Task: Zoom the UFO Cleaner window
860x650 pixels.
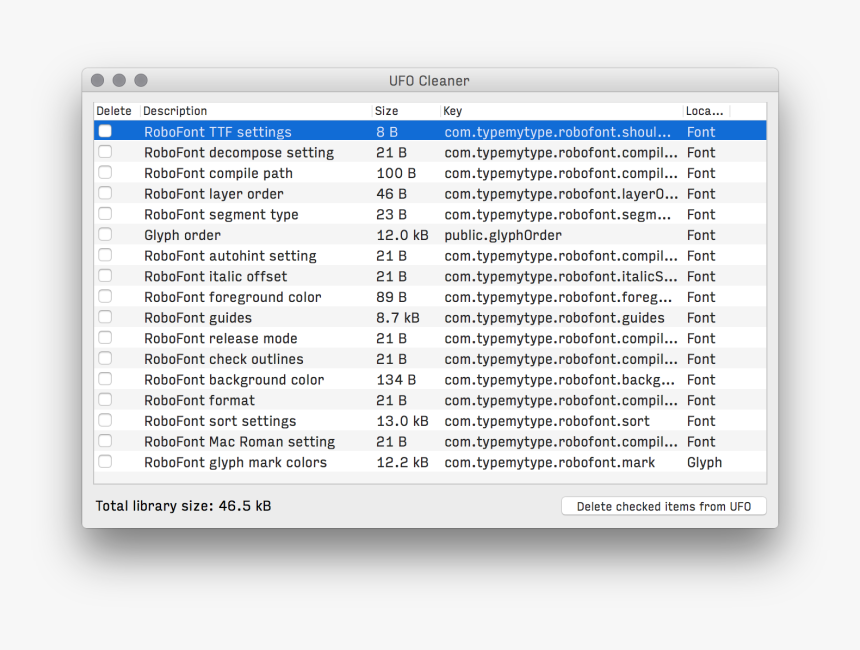Action: pos(141,81)
